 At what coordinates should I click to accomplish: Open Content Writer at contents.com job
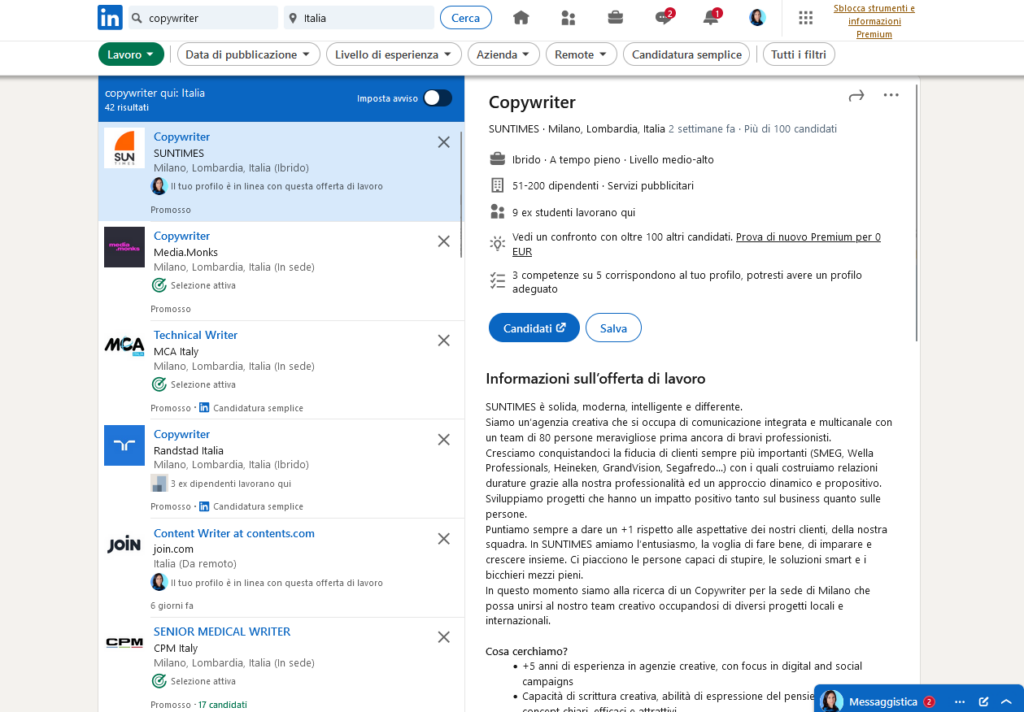click(x=234, y=533)
